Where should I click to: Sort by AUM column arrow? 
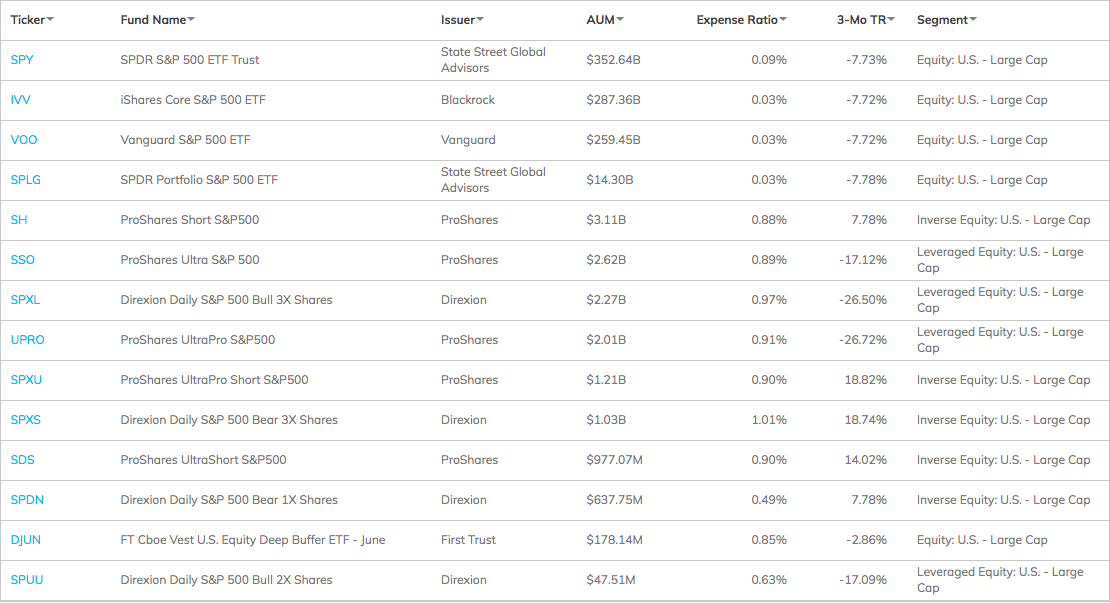pos(620,21)
